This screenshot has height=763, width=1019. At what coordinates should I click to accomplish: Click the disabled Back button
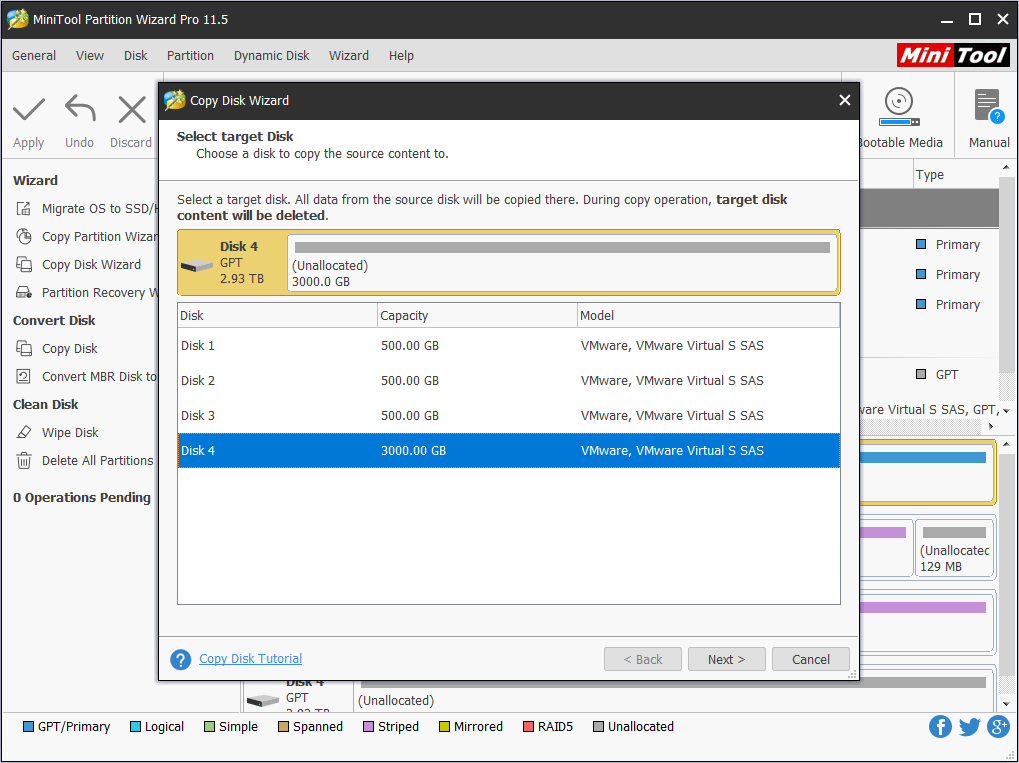[643, 659]
